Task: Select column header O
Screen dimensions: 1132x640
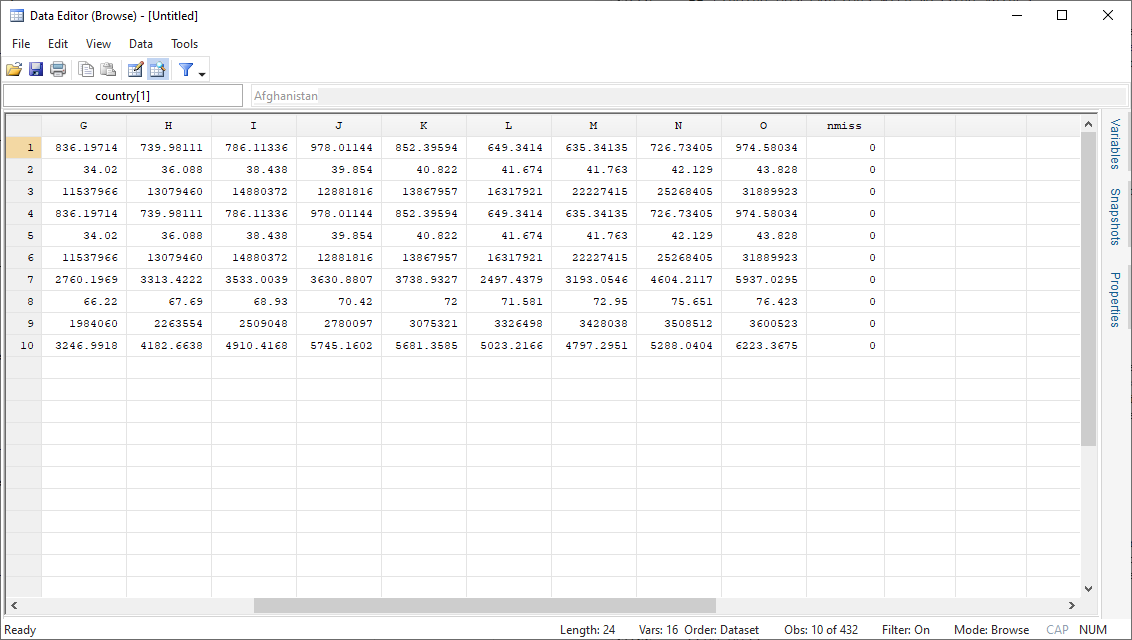Action: 764,126
